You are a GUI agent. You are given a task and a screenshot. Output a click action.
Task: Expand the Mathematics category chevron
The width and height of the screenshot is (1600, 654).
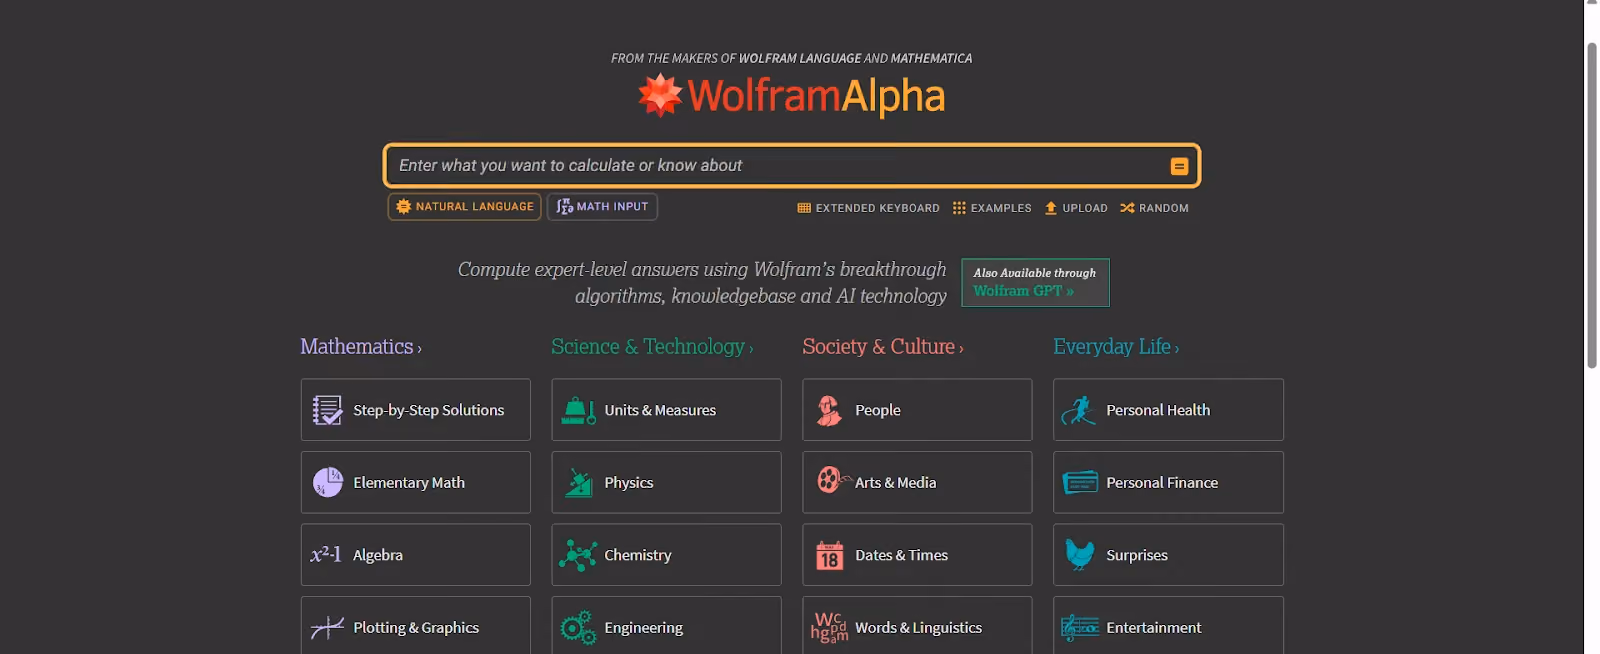[419, 349]
